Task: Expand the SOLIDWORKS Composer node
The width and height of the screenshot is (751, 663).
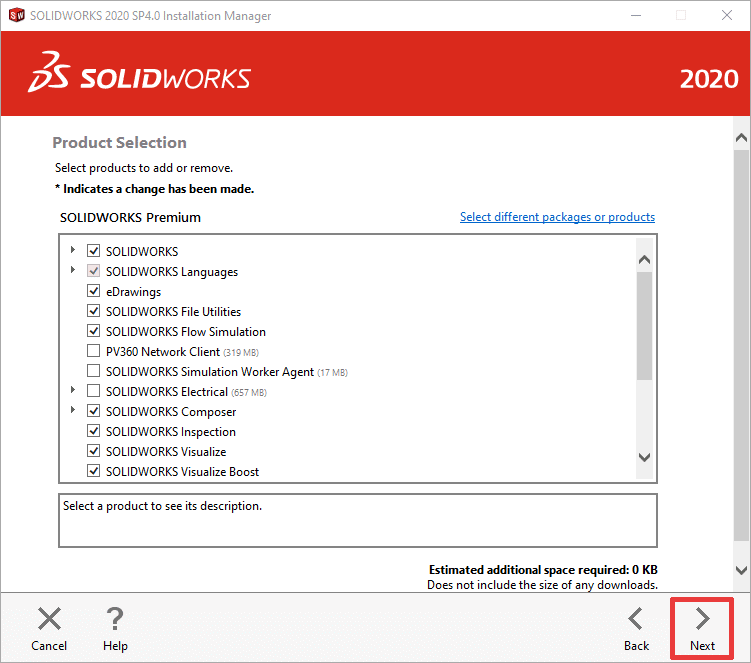Action: tap(73, 410)
